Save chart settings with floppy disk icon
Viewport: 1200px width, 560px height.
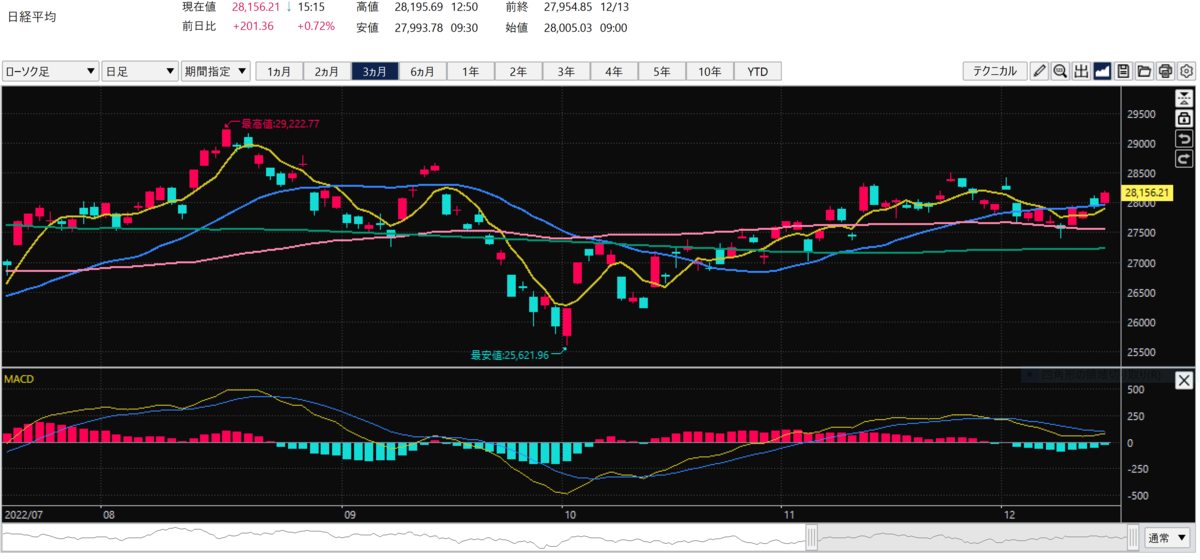1124,71
